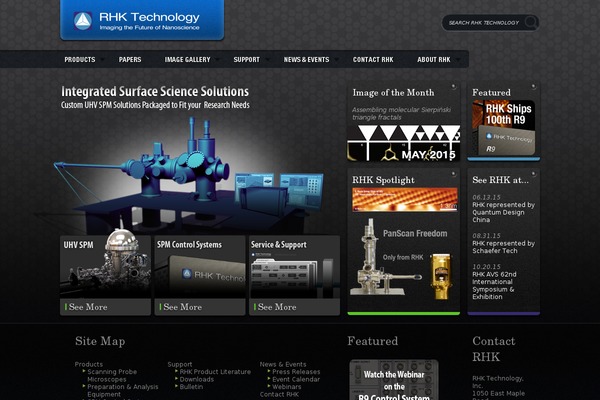
Task: Expand the About RHK dropdown arrow
Action: [458, 60]
